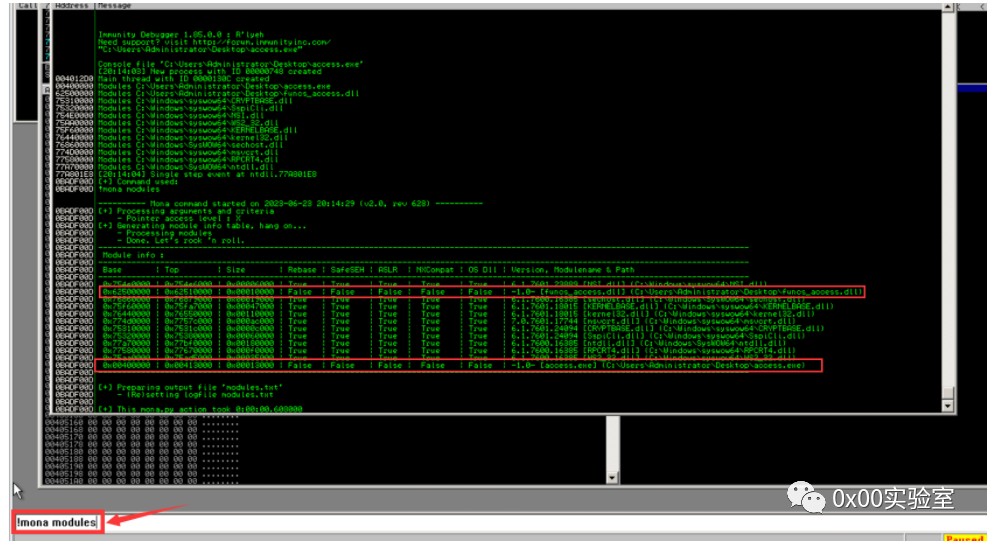
Task: Click the yellow Paused status indicator
Action: click(964, 538)
